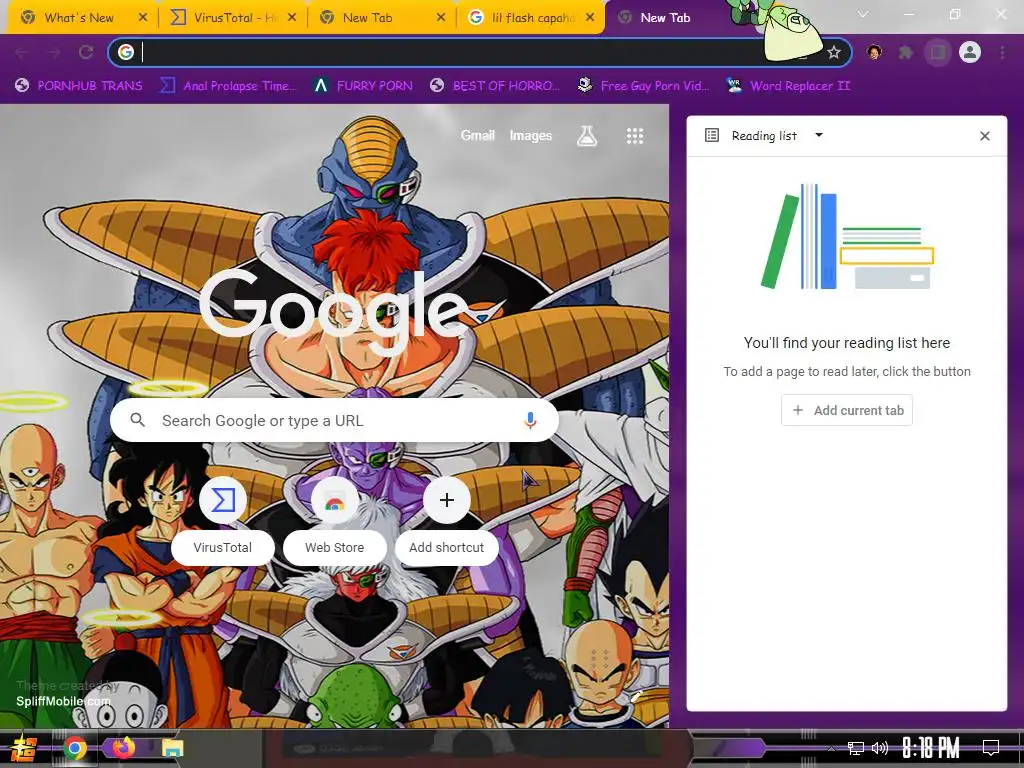Open the Chrome three-dot menu
The image size is (1024, 768).
tap(1002, 52)
